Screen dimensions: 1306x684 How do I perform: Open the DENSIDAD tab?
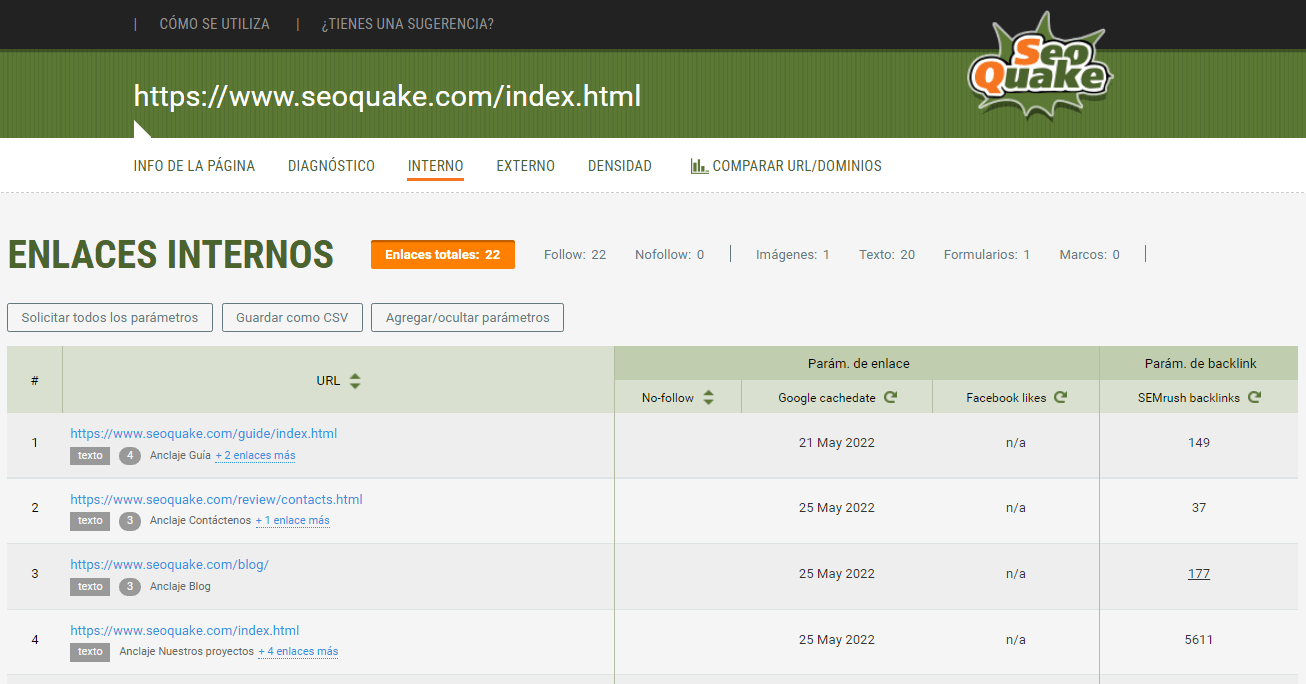[620, 165]
